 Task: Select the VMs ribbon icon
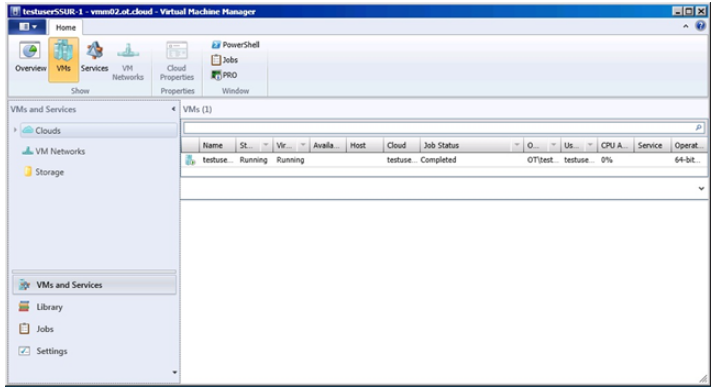(64, 59)
